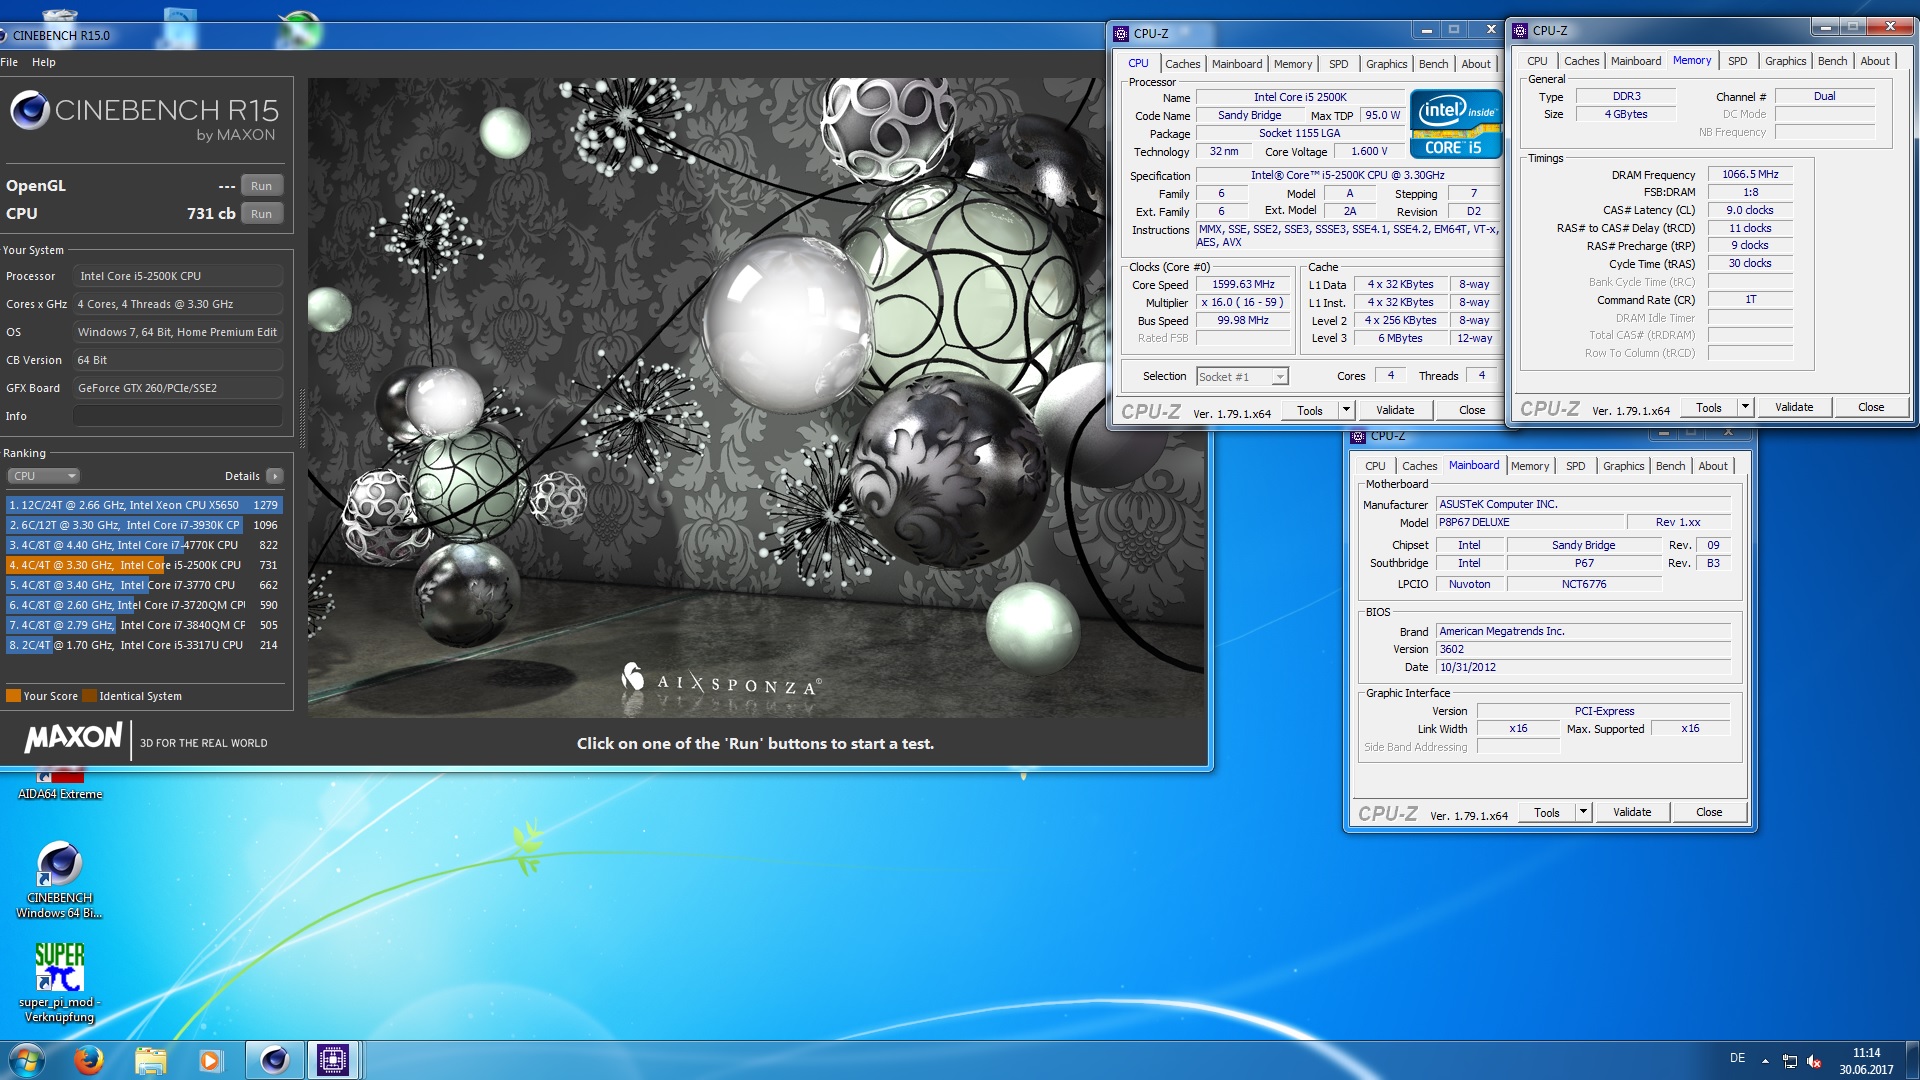Open the AIDA64 Extreme desktop shortcut
1920x1080 pixels.
[x=60, y=787]
